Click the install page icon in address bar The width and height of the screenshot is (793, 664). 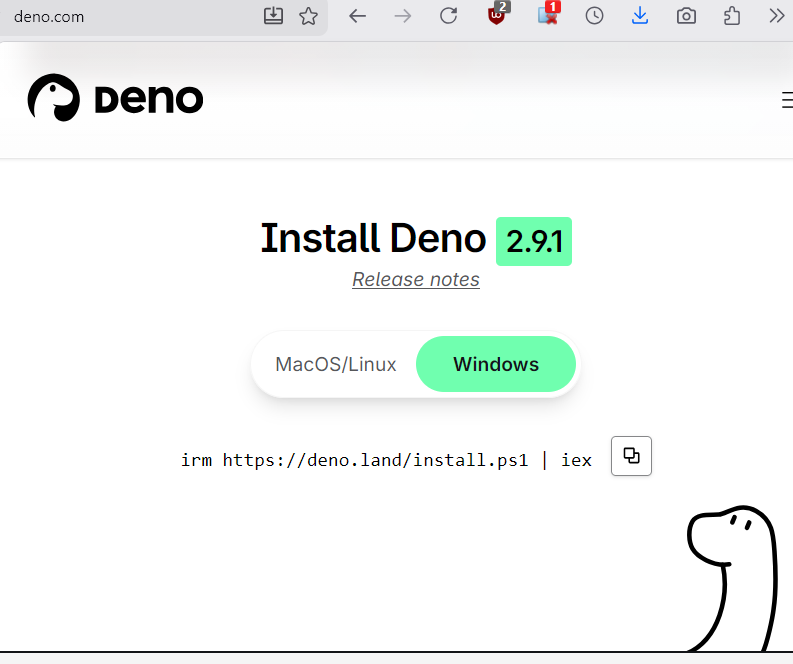click(x=273, y=16)
